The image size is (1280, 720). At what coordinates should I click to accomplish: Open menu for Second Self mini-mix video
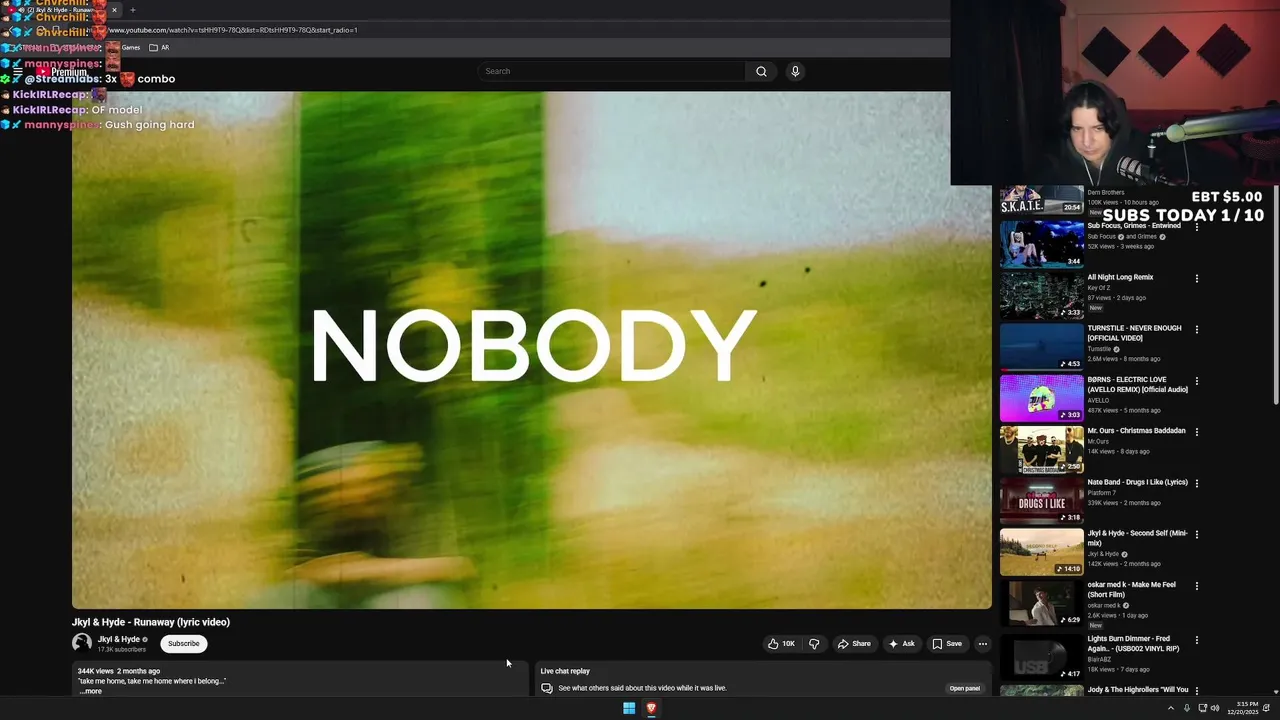(x=1196, y=535)
